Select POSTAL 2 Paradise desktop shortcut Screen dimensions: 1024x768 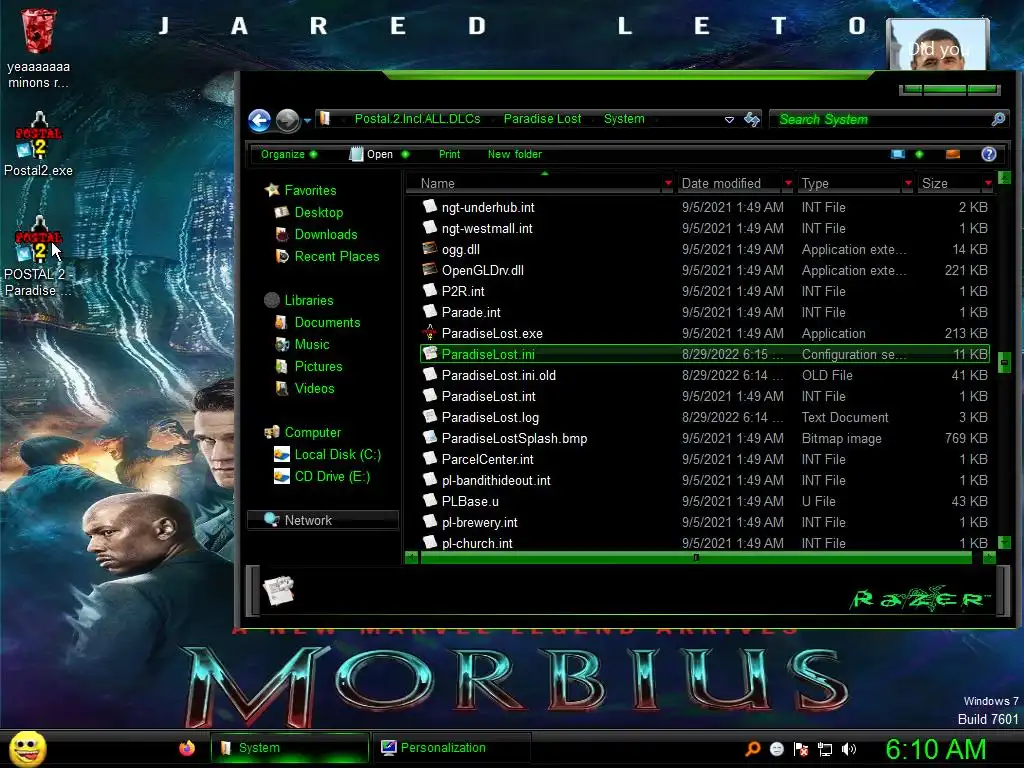(38, 256)
